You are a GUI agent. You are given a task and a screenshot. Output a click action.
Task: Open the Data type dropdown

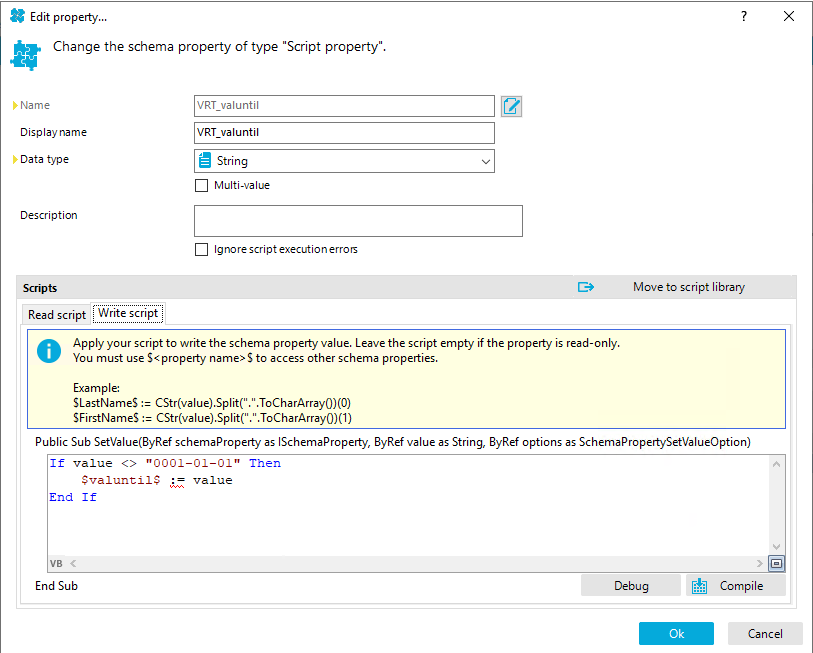click(486, 161)
